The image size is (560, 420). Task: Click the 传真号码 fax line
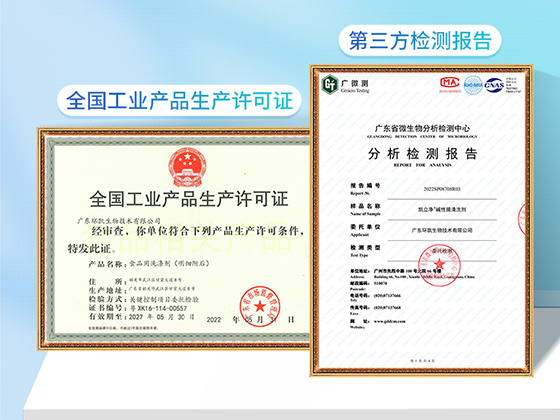[375, 307]
